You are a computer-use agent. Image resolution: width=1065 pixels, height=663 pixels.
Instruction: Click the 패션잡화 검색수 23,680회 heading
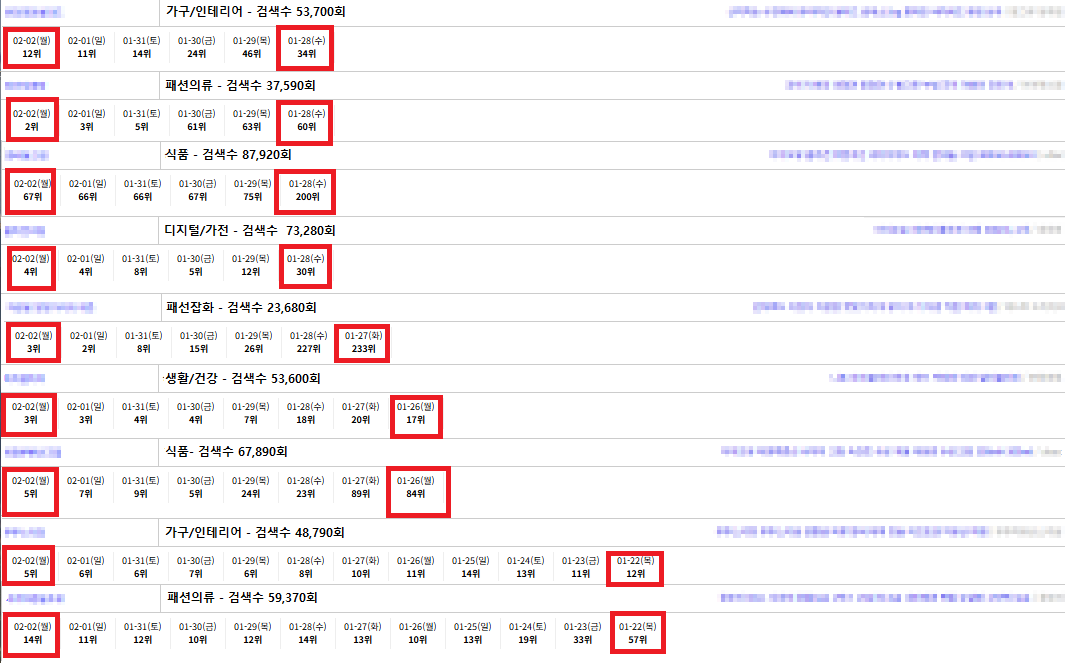242,306
